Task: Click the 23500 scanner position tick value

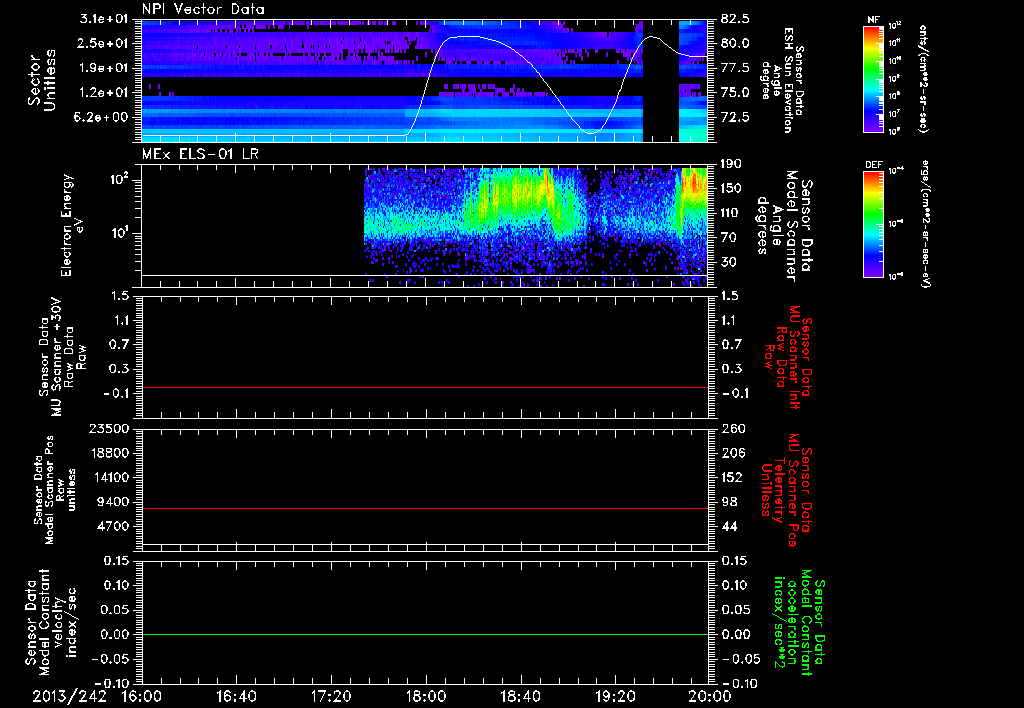Action: pyautogui.click(x=110, y=428)
